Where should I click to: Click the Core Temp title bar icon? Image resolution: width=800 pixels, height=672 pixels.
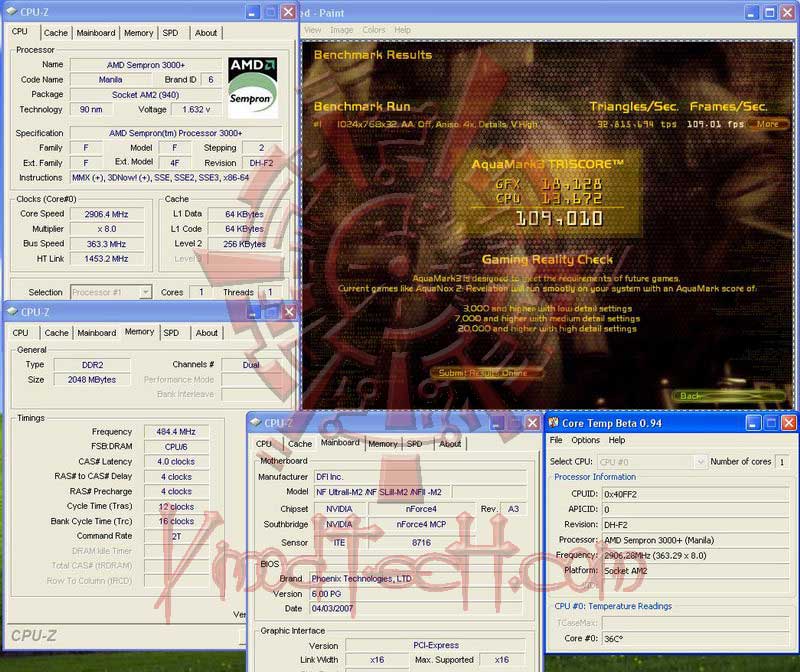coord(554,423)
